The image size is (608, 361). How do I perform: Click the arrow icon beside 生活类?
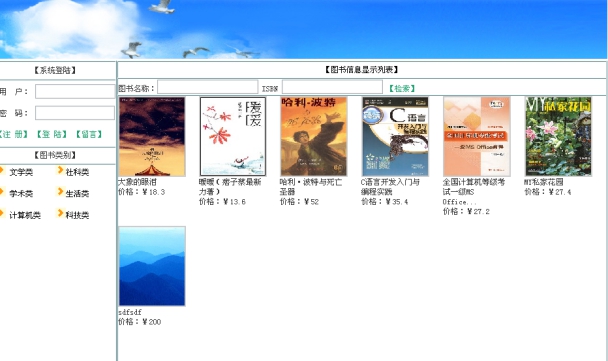pos(60,191)
